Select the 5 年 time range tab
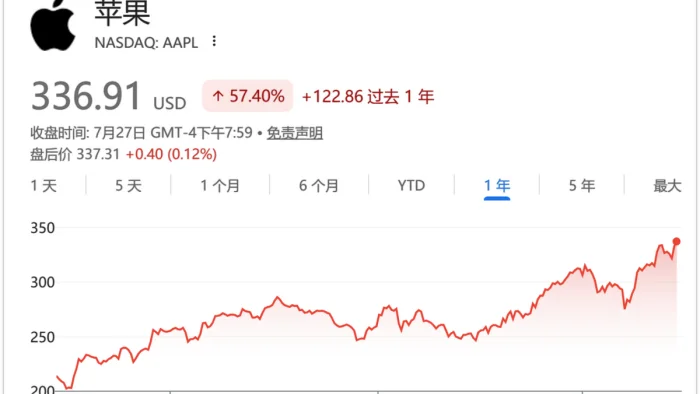Screen dimensions: 700x394 [582, 186]
